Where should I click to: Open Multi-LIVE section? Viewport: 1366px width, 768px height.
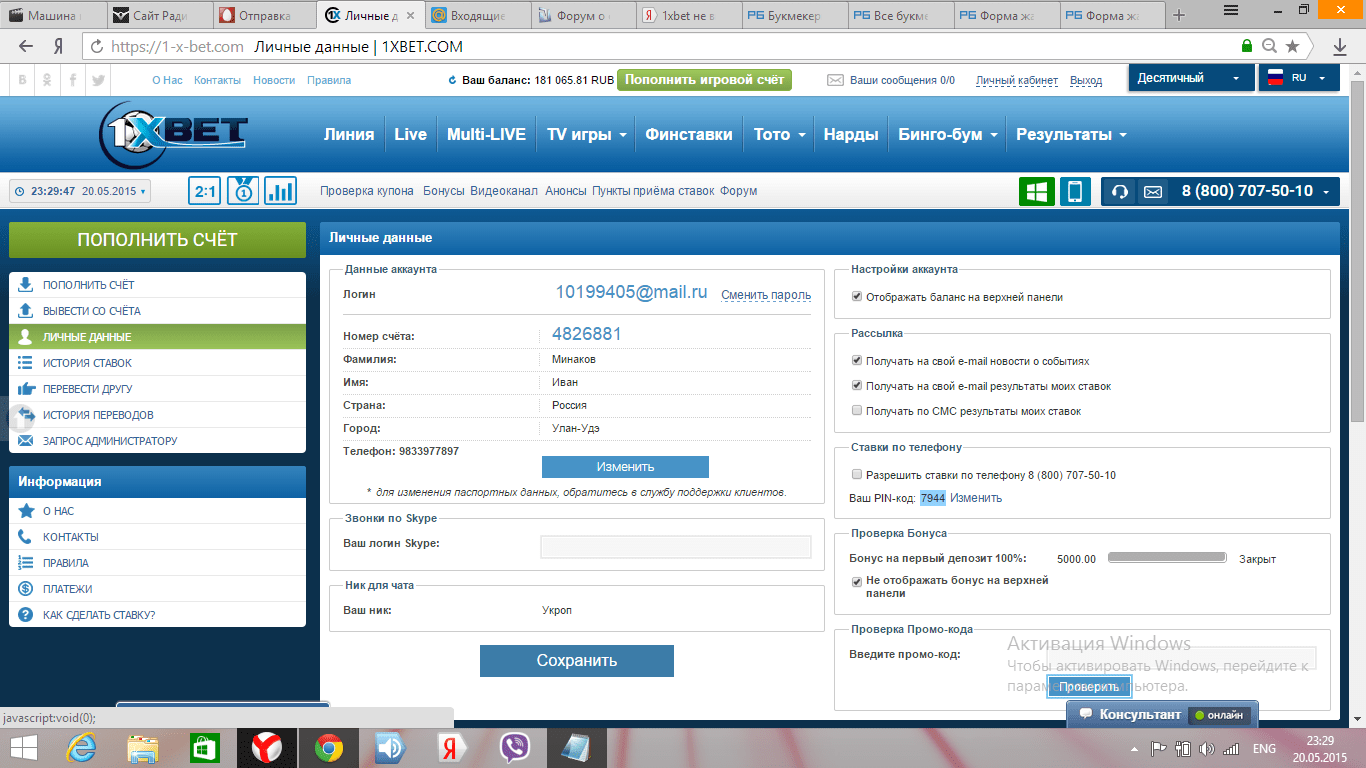(x=486, y=135)
